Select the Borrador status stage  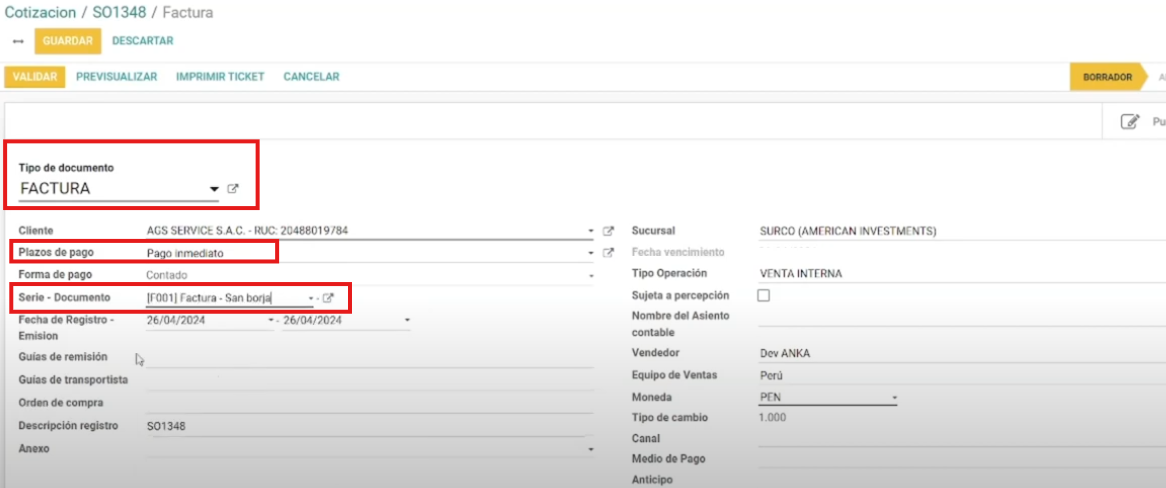(x=1106, y=77)
